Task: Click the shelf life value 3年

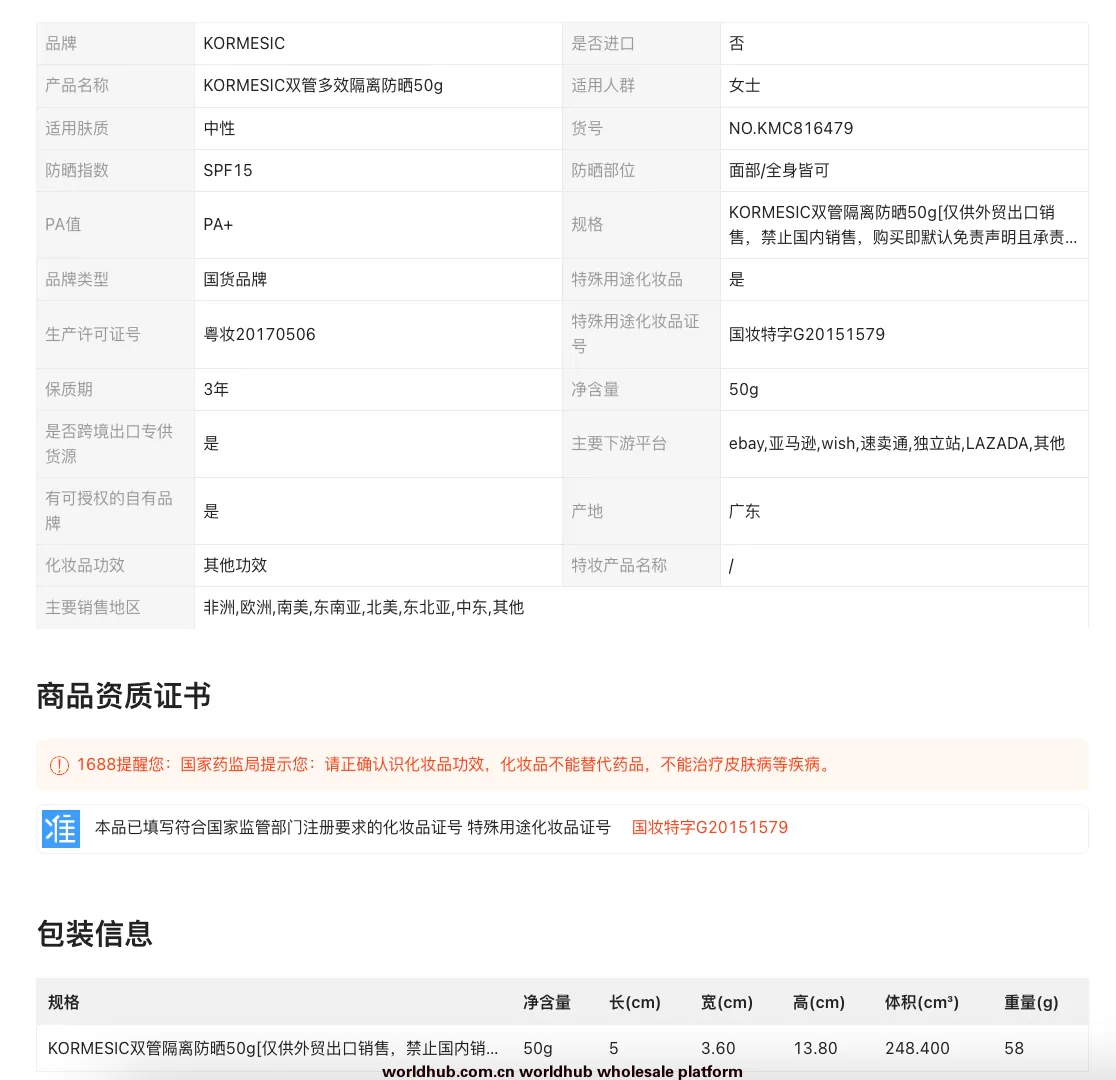Action: click(216, 389)
